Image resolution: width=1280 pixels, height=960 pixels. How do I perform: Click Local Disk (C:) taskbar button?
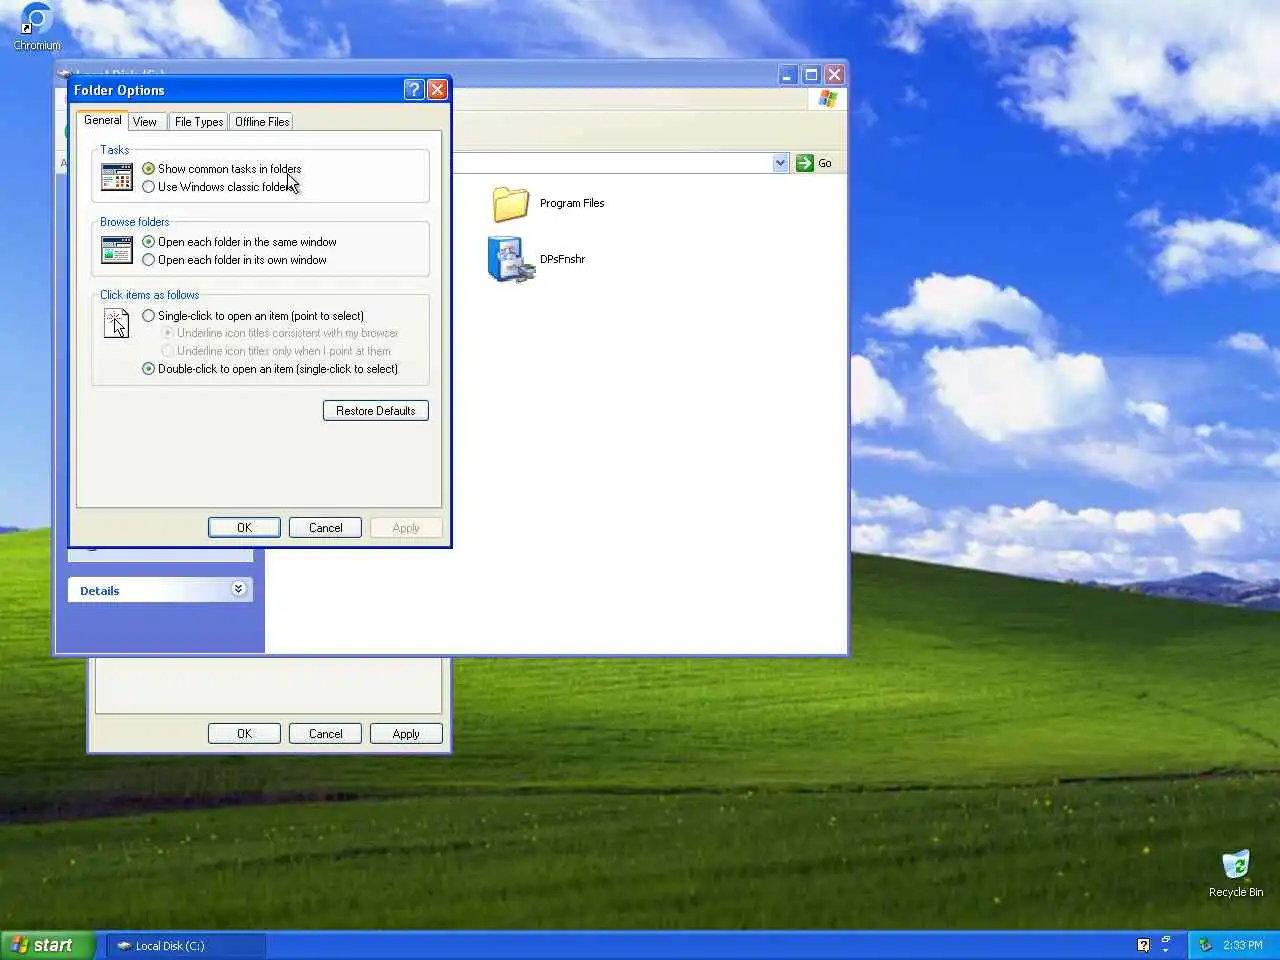pos(186,945)
